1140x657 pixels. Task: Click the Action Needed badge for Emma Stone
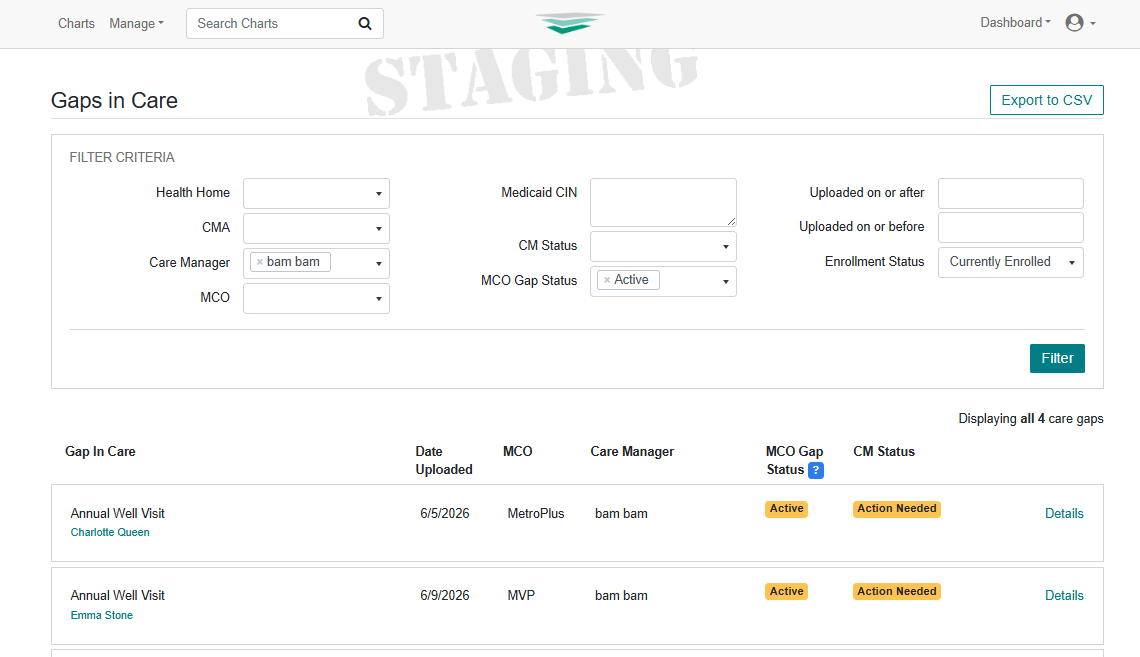(896, 592)
